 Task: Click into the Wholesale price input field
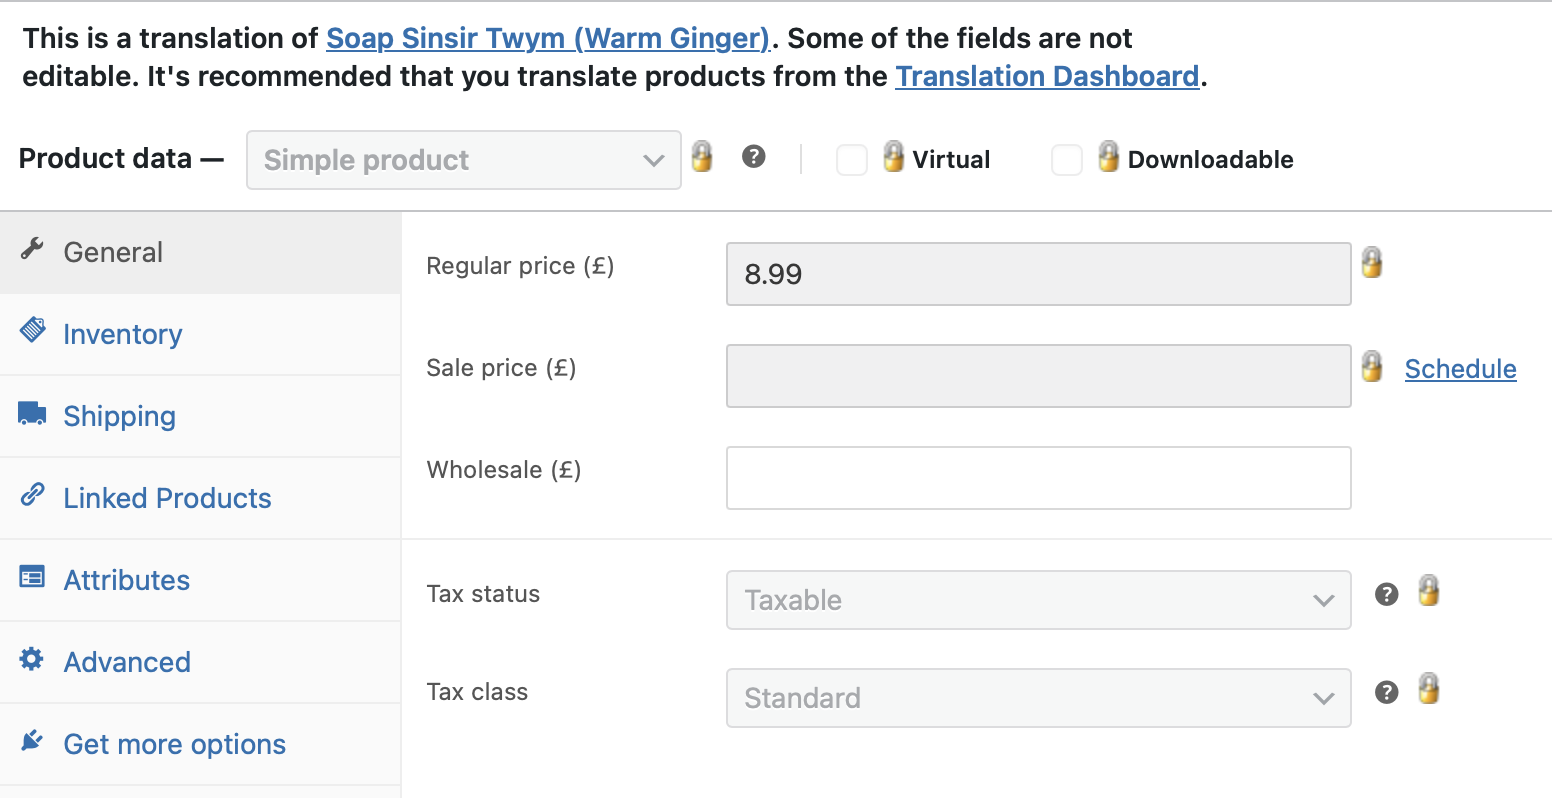1039,478
